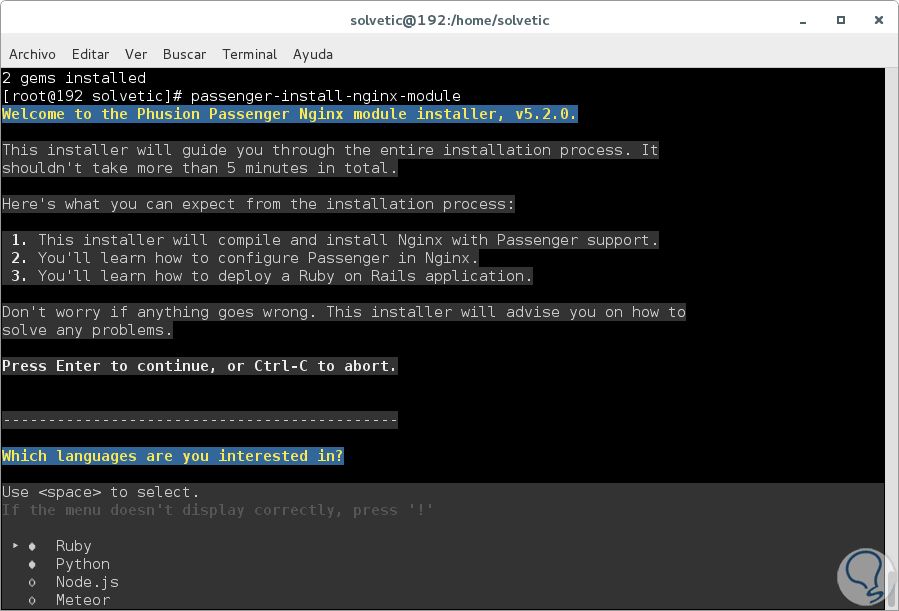Click the speech bubble chat icon

coord(862,577)
